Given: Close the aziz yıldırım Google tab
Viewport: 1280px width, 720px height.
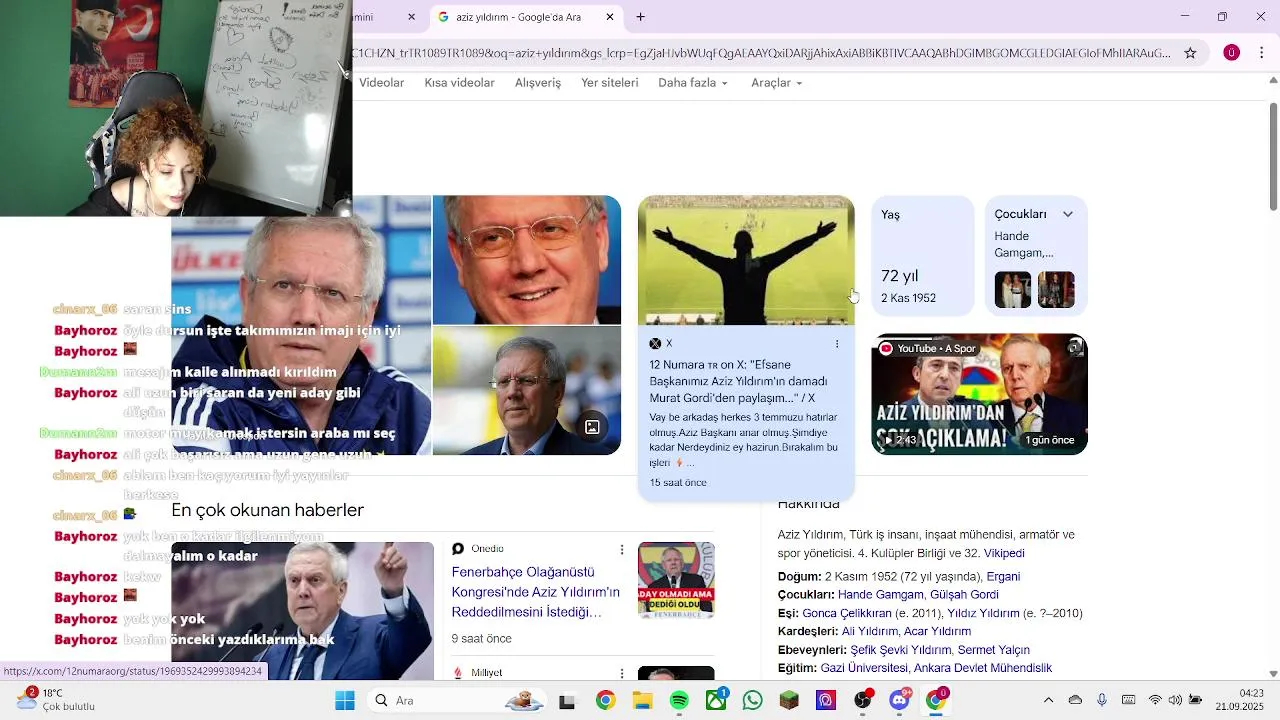Looking at the screenshot, I should click(610, 17).
